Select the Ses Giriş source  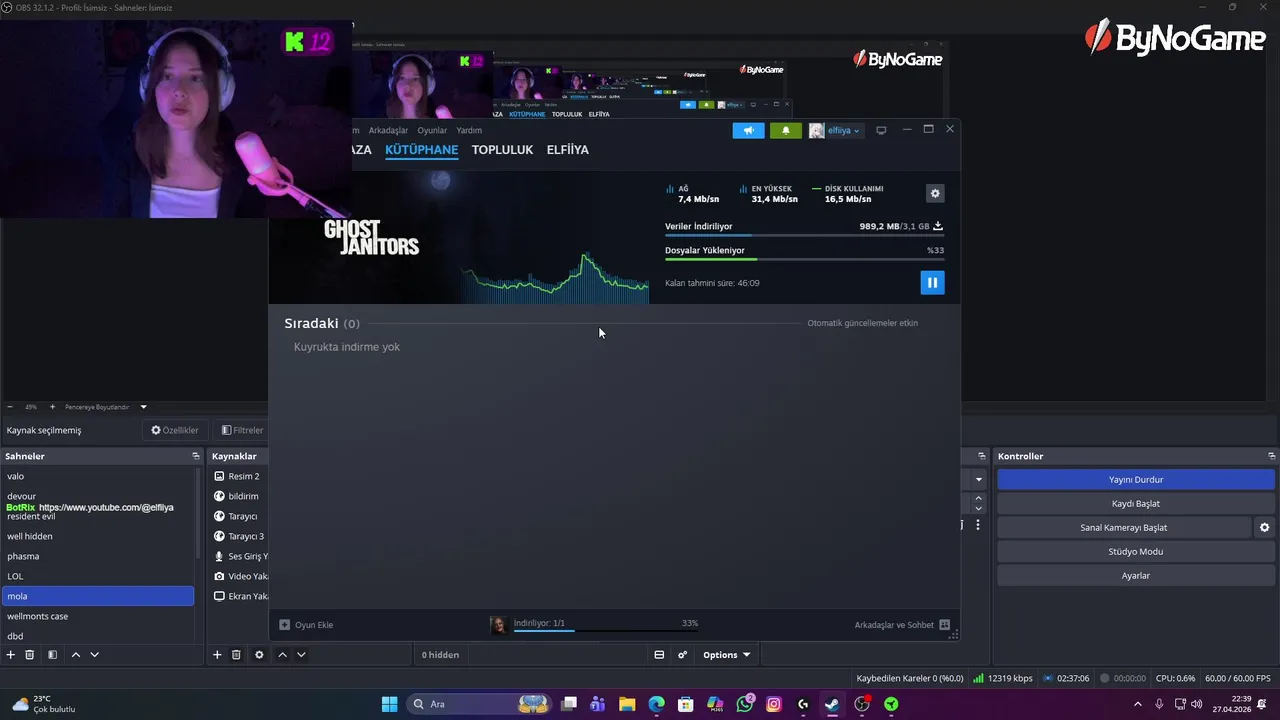pos(240,556)
